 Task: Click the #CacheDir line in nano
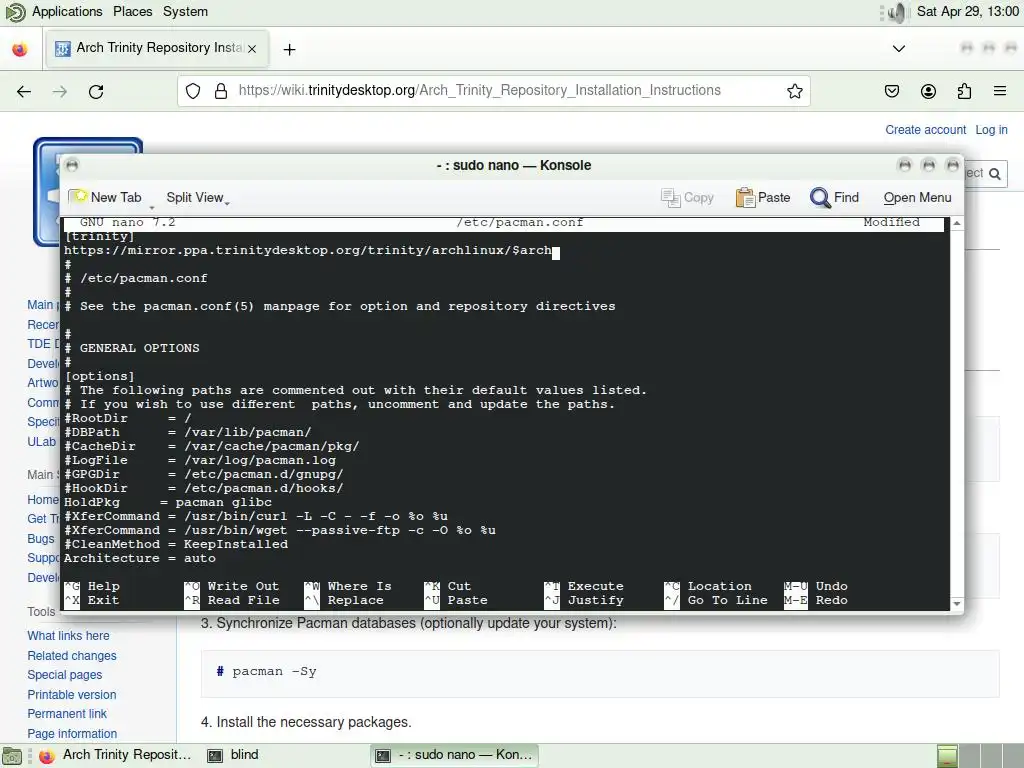coord(212,446)
